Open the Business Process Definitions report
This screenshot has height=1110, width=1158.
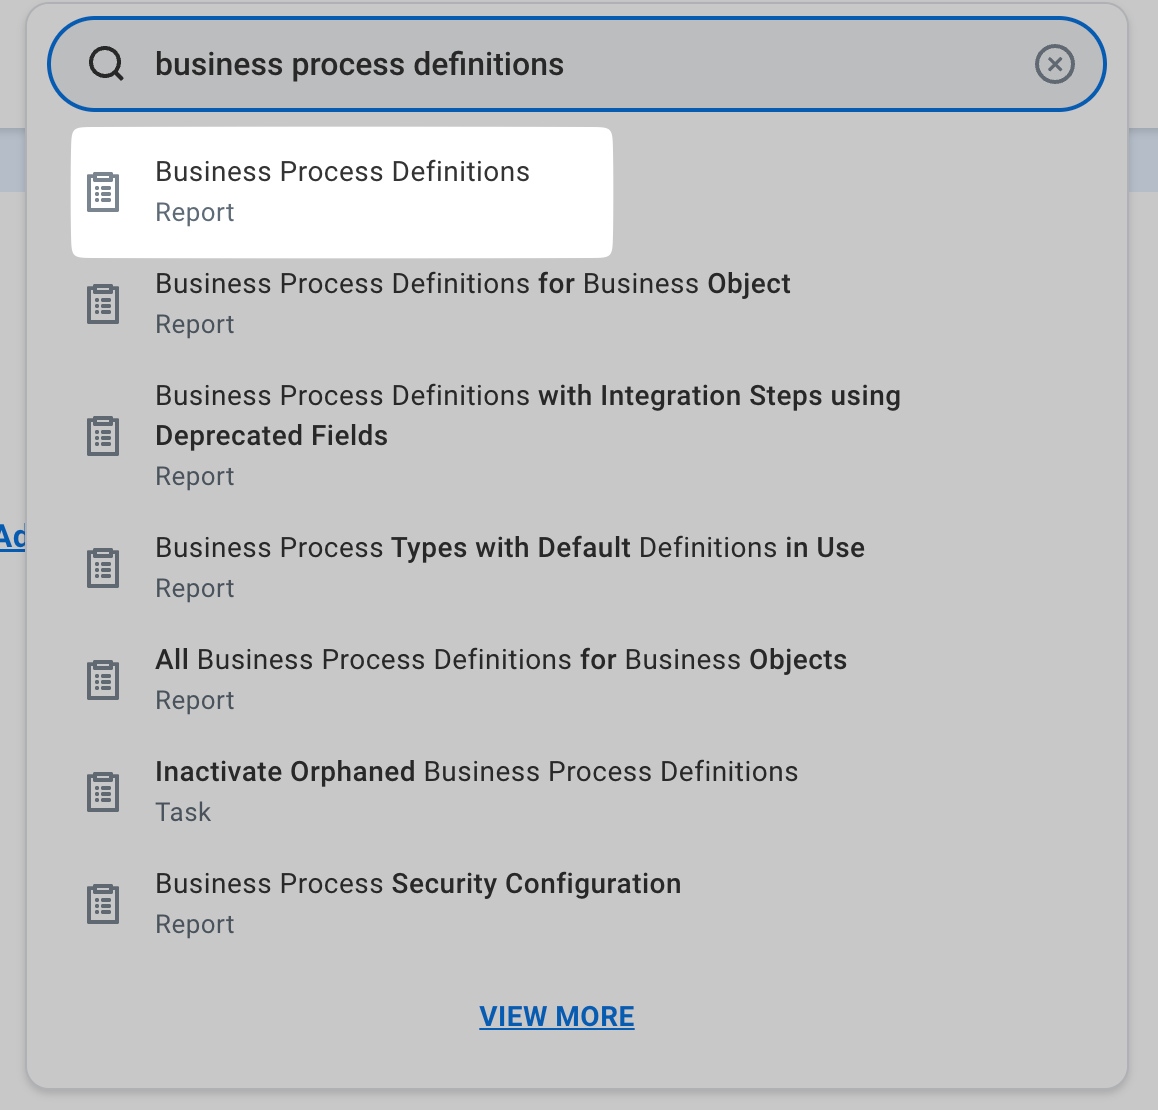pyautogui.click(x=342, y=192)
